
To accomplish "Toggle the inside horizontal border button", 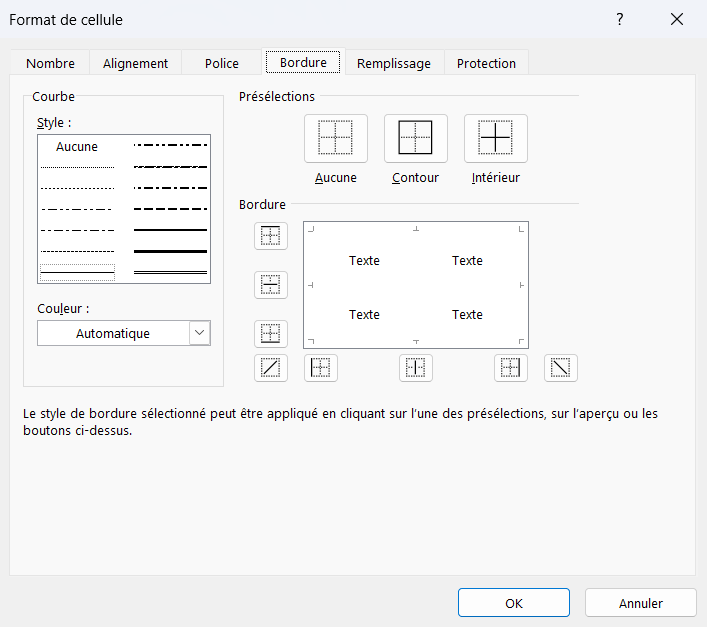I will pos(271,285).
